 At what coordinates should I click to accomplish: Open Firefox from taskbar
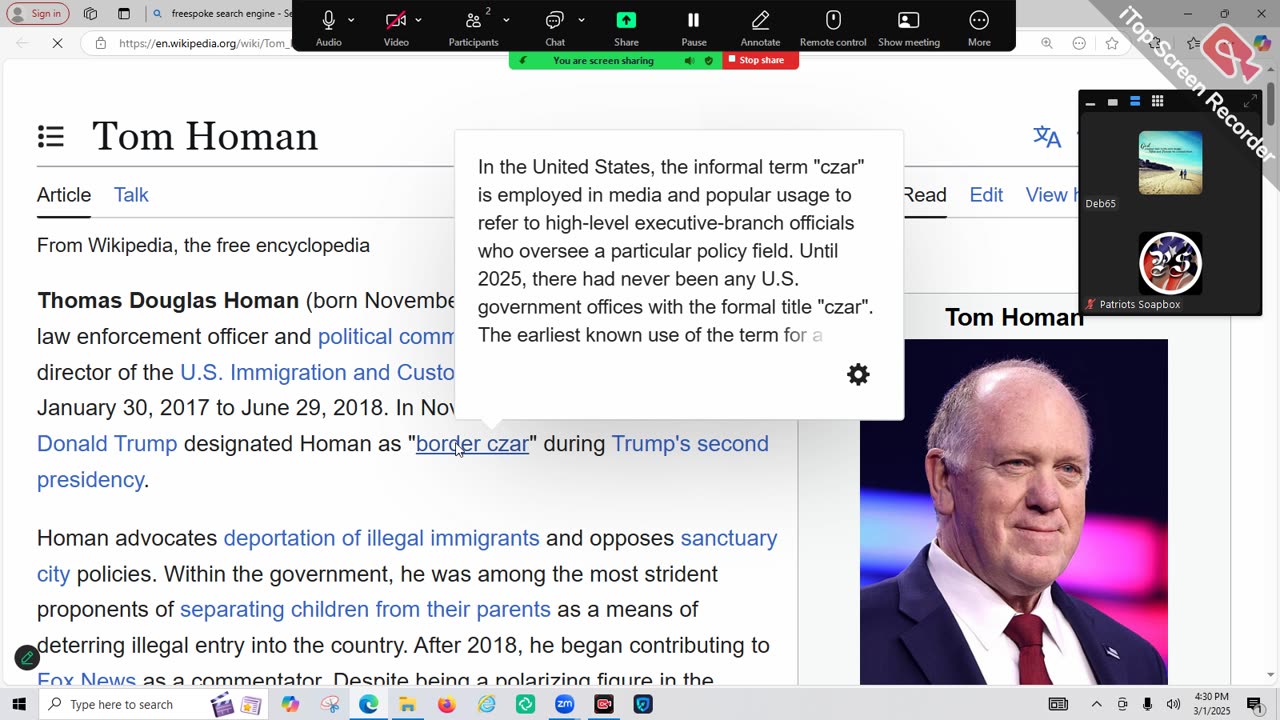click(x=447, y=704)
